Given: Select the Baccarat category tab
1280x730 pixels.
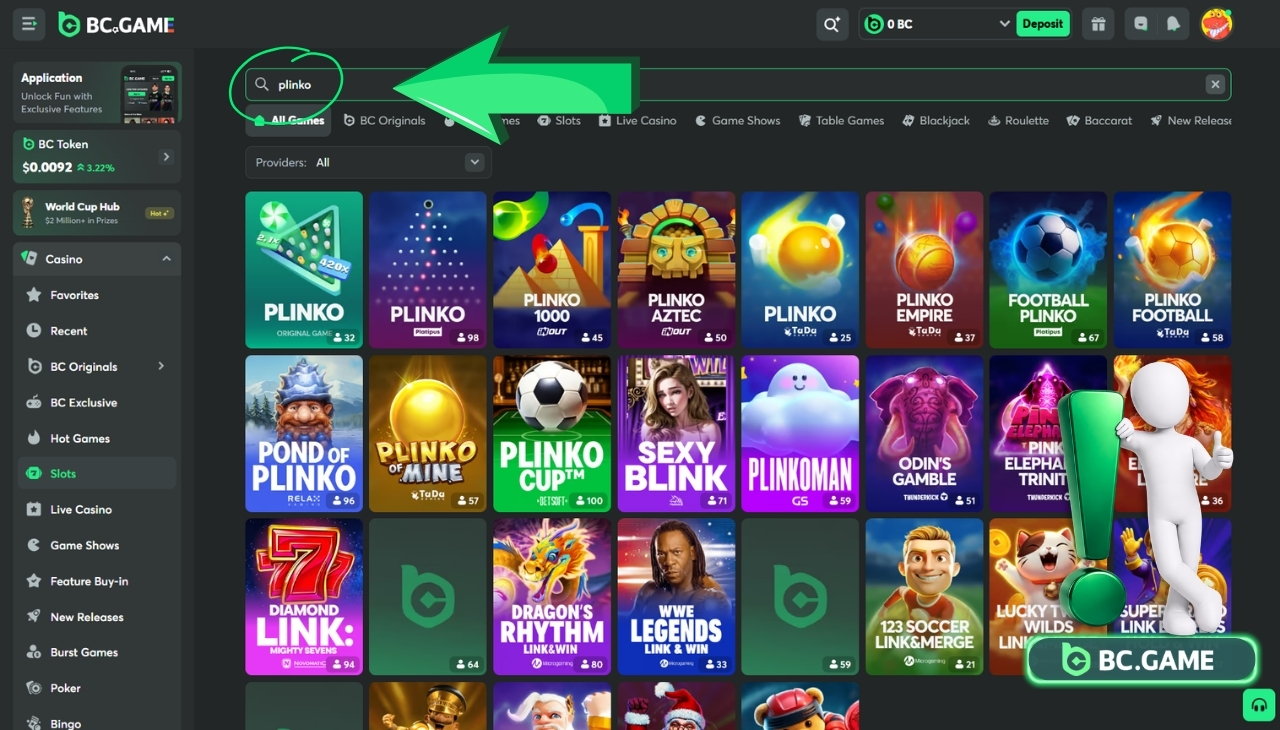Looking at the screenshot, I should pyautogui.click(x=1099, y=121).
